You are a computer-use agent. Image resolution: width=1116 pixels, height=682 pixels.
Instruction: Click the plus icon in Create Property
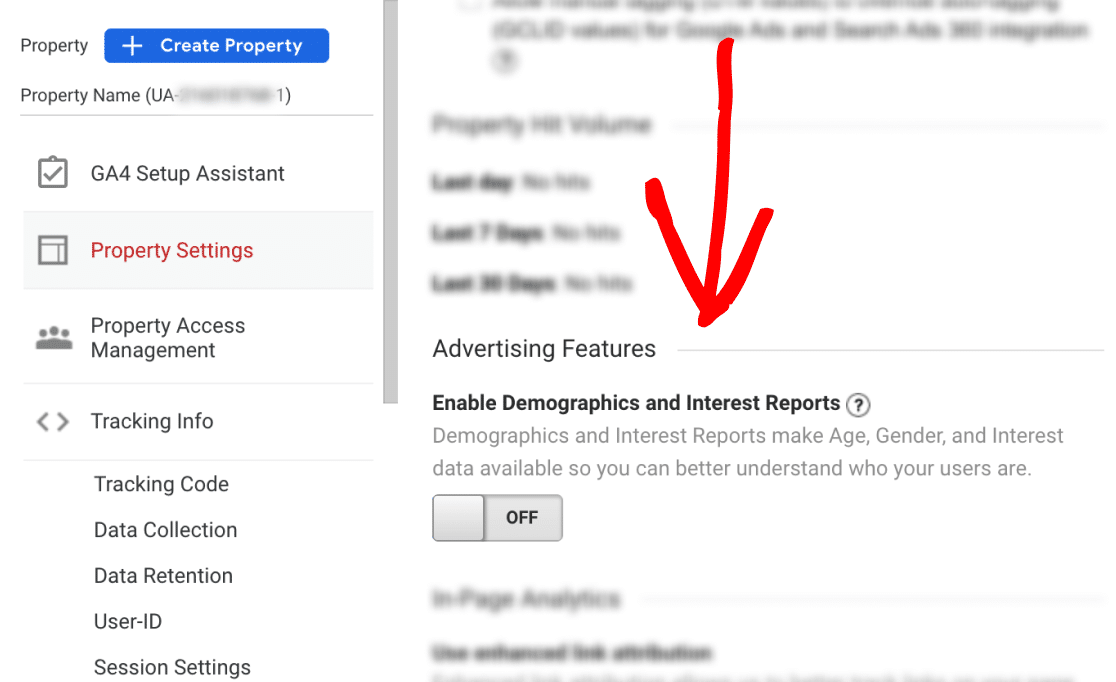[132, 46]
